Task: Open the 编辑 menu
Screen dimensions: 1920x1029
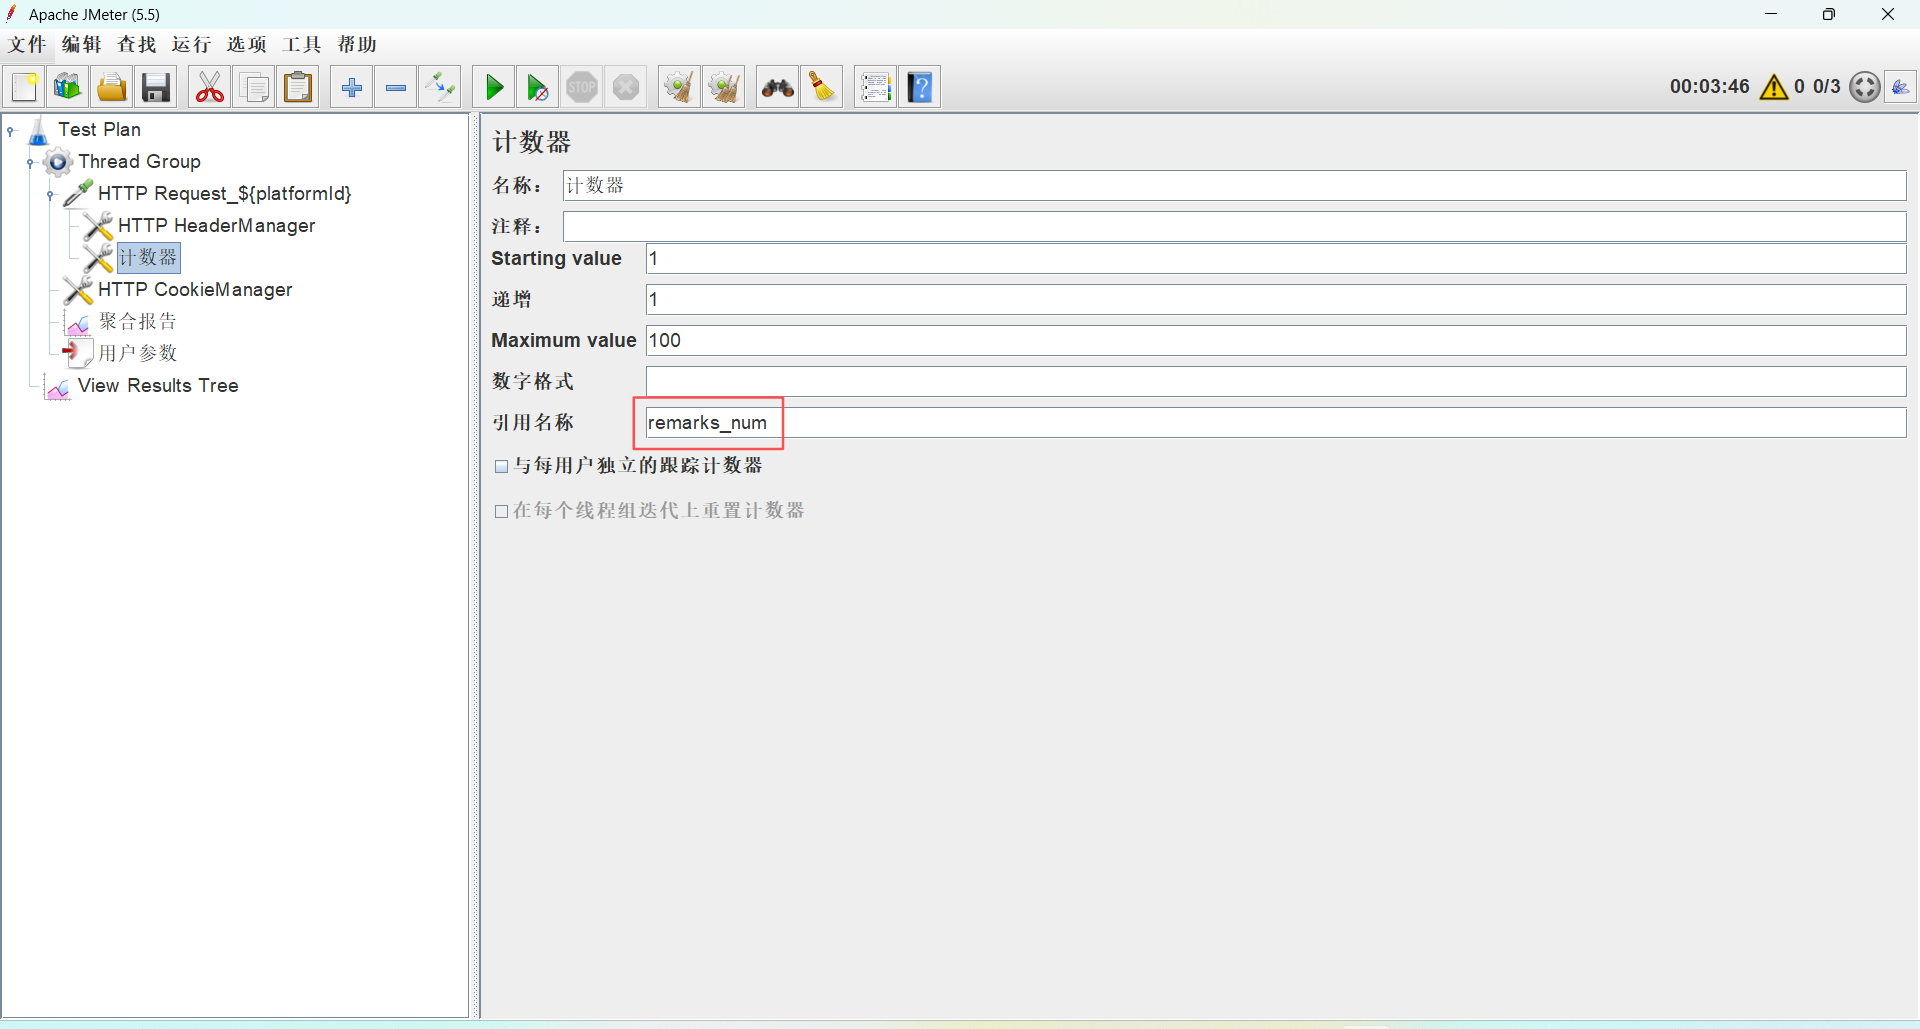Action: click(x=82, y=44)
